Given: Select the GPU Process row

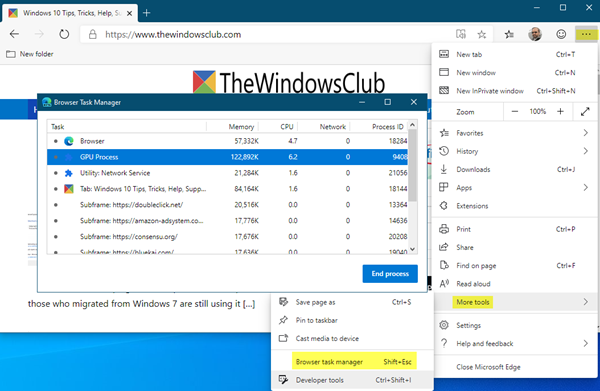Looking at the screenshot, I should 227,157.
